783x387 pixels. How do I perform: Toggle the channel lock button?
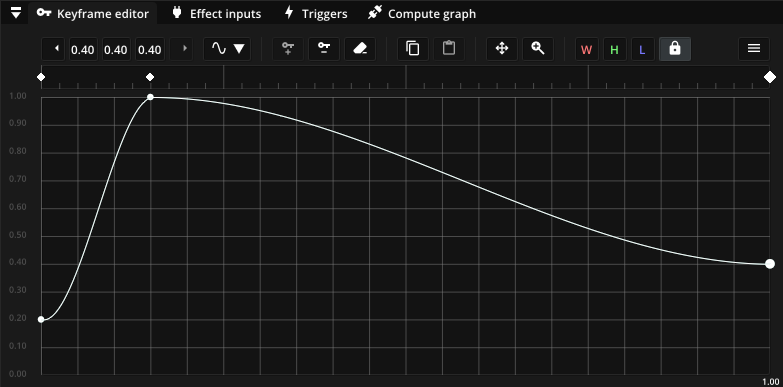click(675, 49)
